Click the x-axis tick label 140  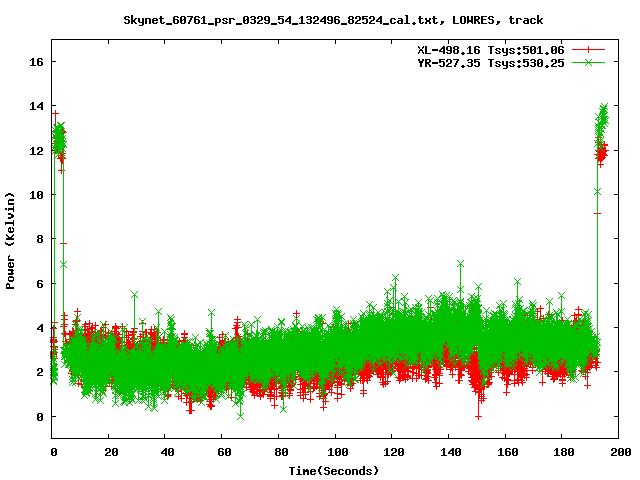(x=451, y=452)
